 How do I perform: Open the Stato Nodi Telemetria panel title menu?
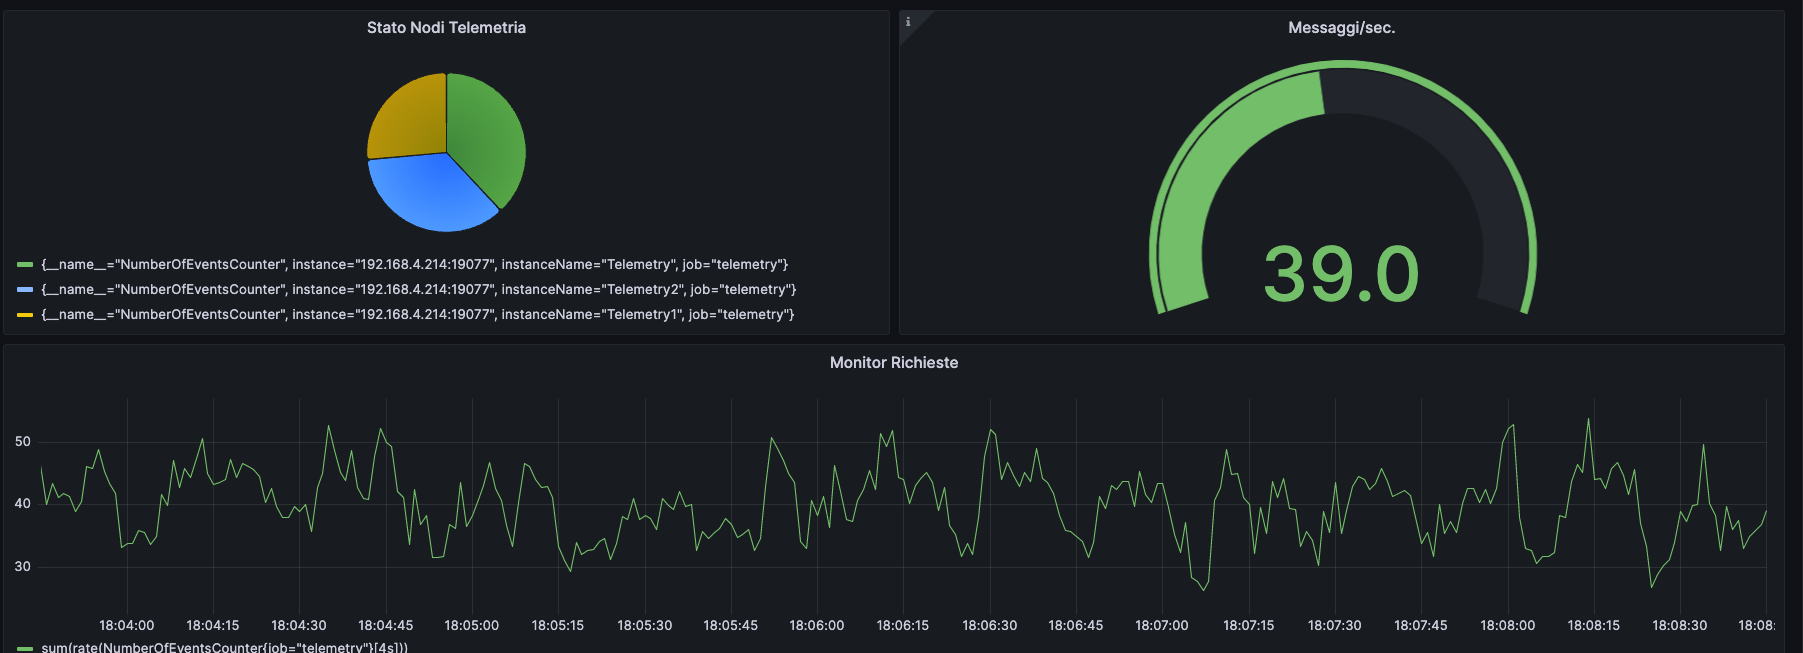click(x=446, y=28)
